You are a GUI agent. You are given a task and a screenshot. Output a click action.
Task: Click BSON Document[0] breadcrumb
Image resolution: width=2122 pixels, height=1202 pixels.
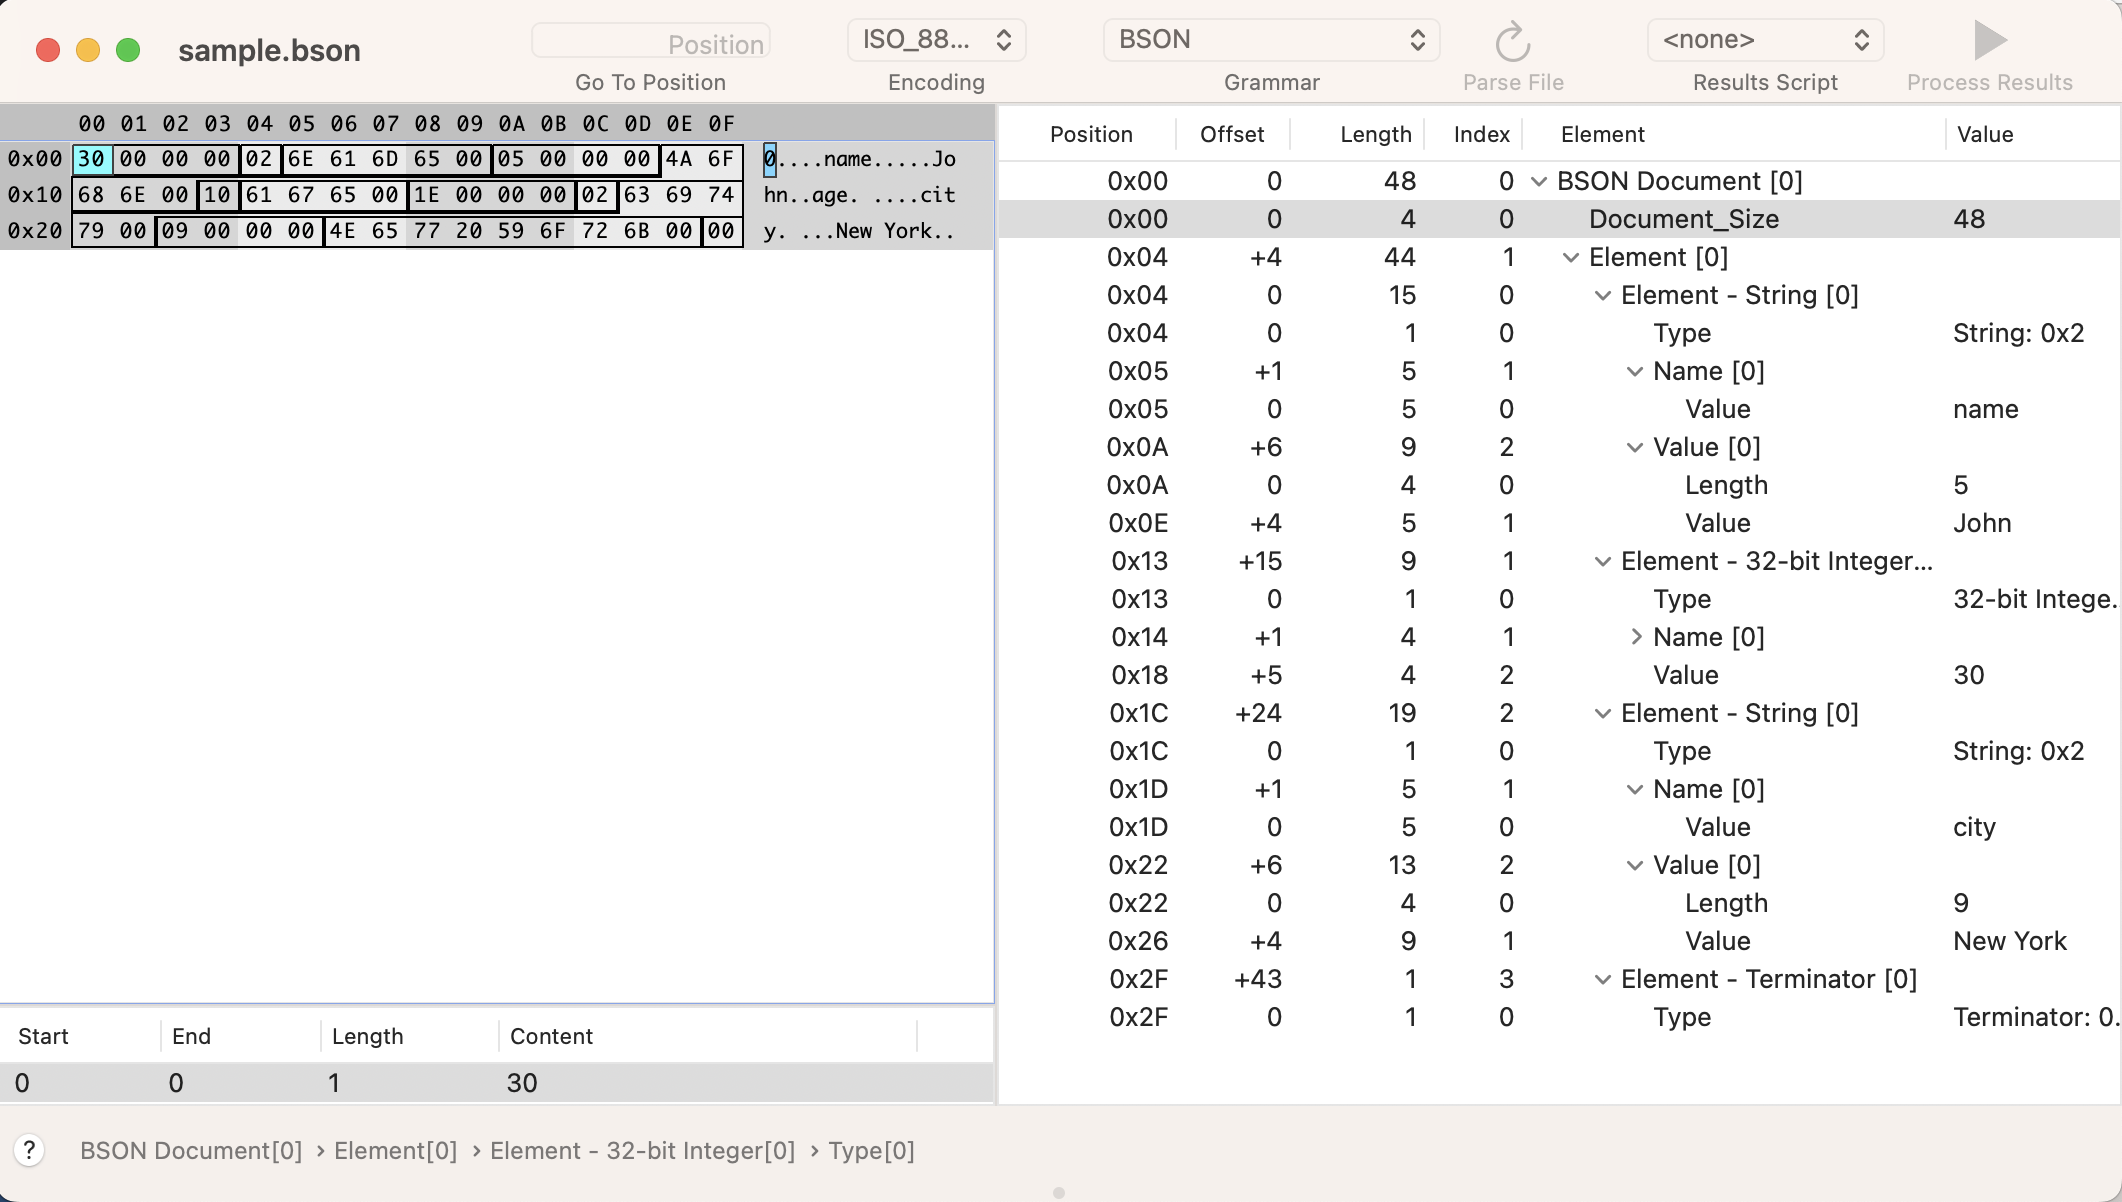pos(191,1151)
